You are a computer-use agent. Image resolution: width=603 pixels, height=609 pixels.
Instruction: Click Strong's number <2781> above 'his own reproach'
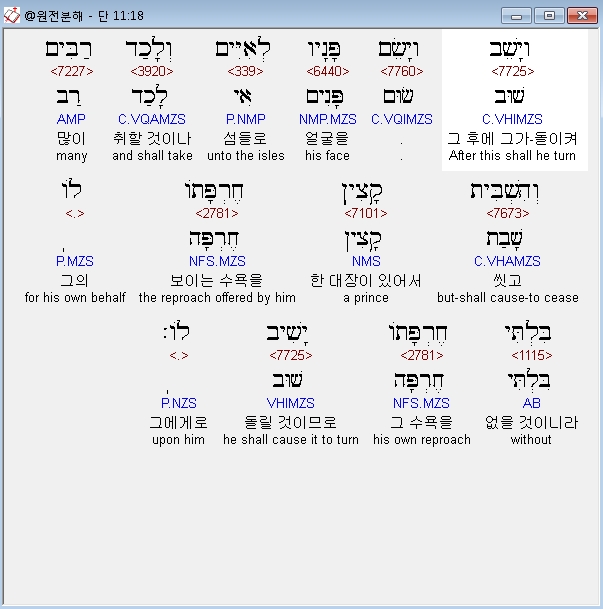coord(422,355)
